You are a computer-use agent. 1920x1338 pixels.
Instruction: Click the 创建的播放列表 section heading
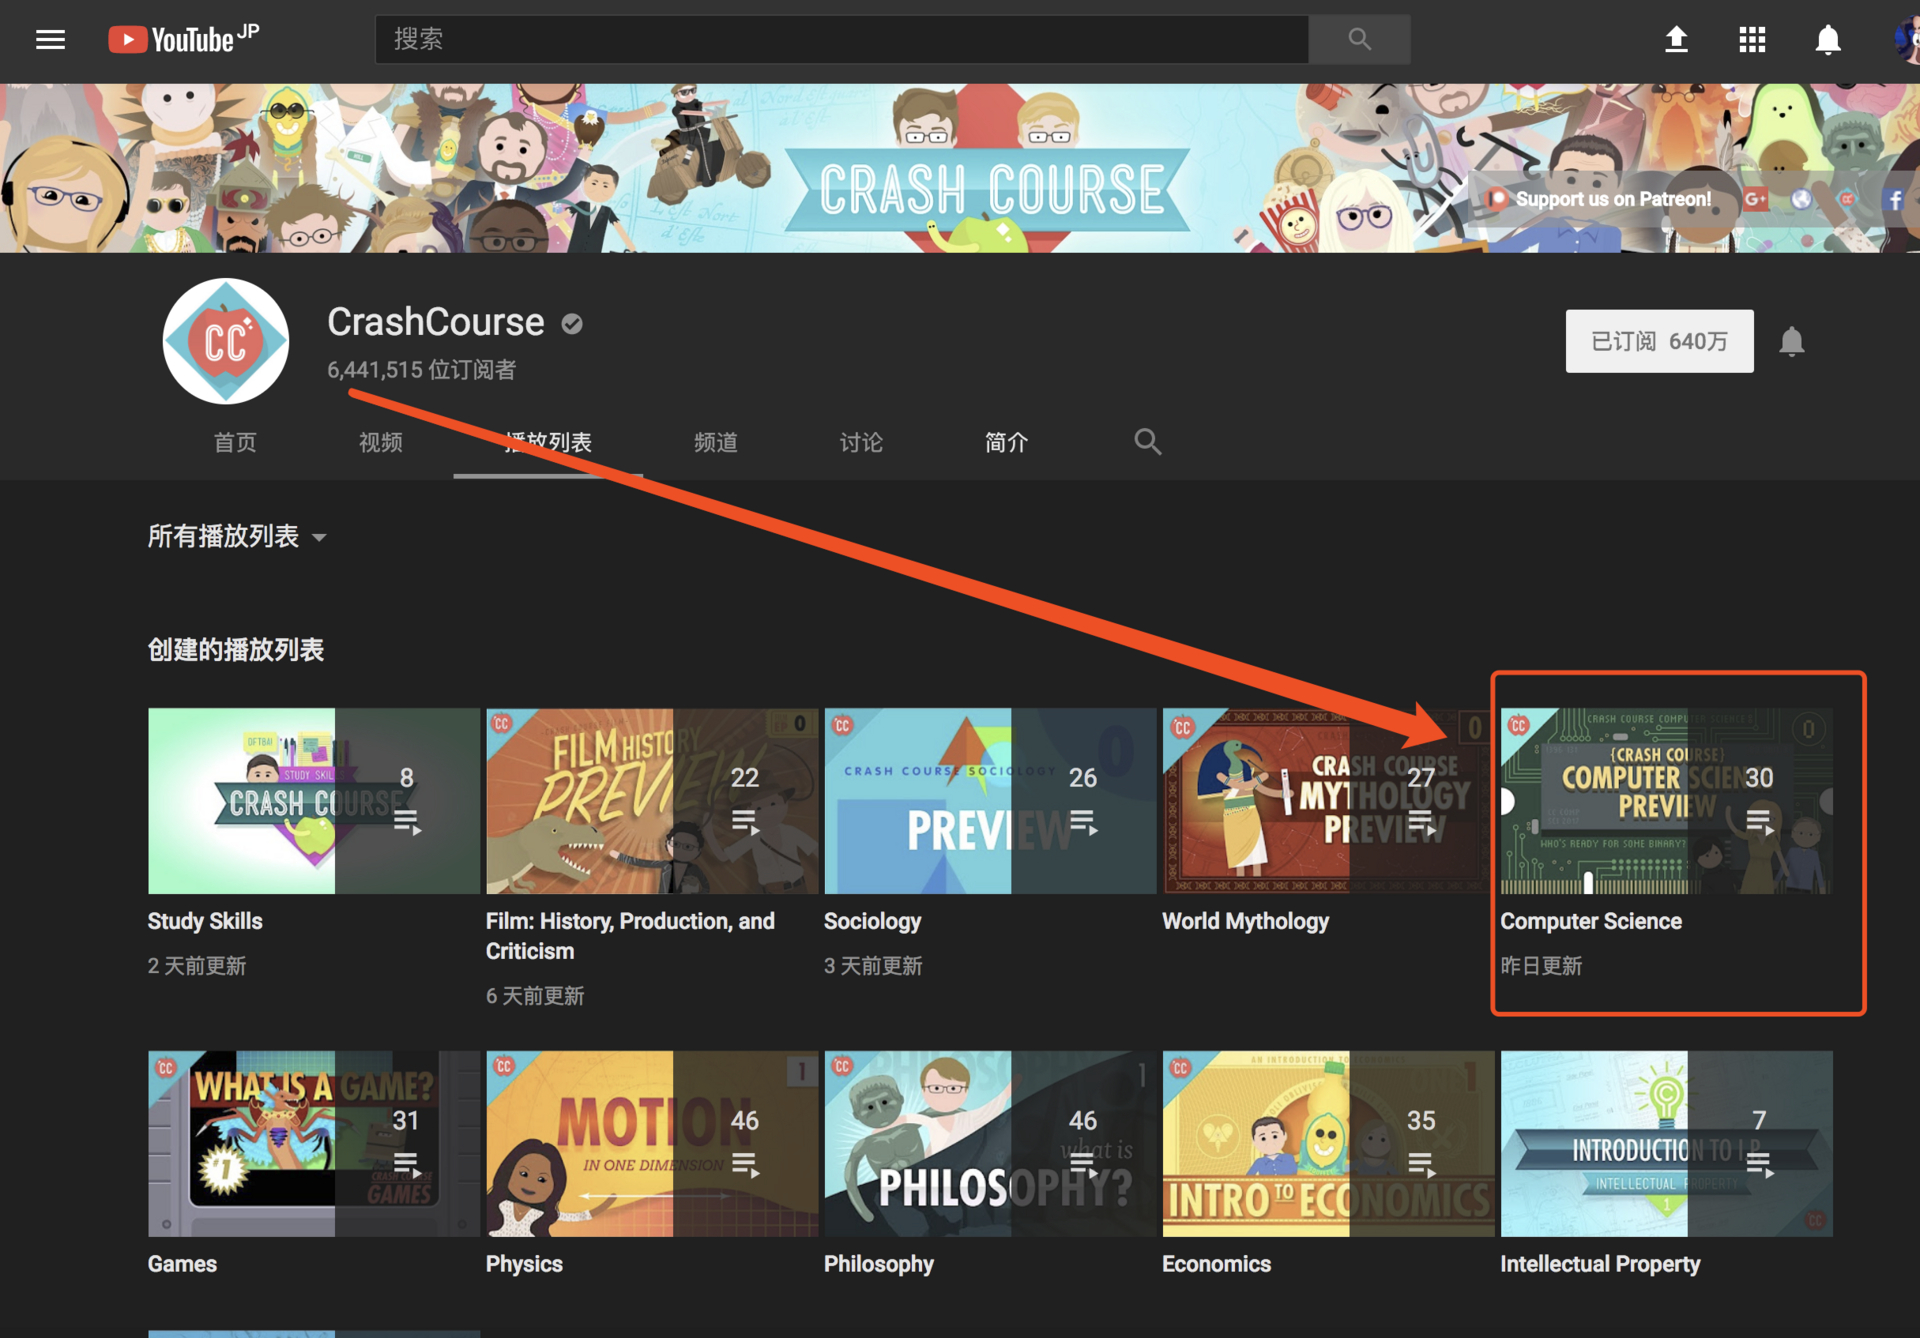pyautogui.click(x=236, y=650)
